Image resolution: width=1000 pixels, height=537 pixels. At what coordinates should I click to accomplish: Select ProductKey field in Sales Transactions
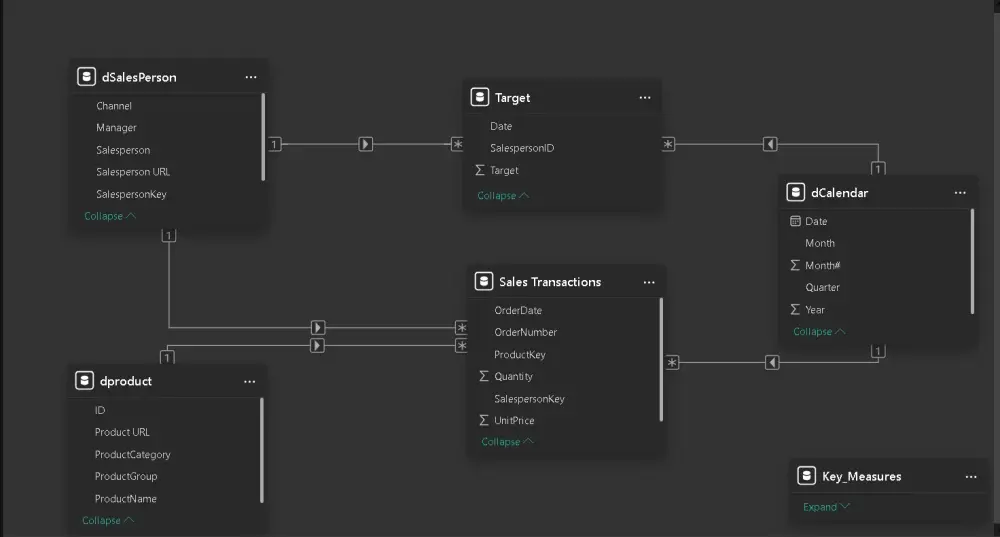coord(520,355)
